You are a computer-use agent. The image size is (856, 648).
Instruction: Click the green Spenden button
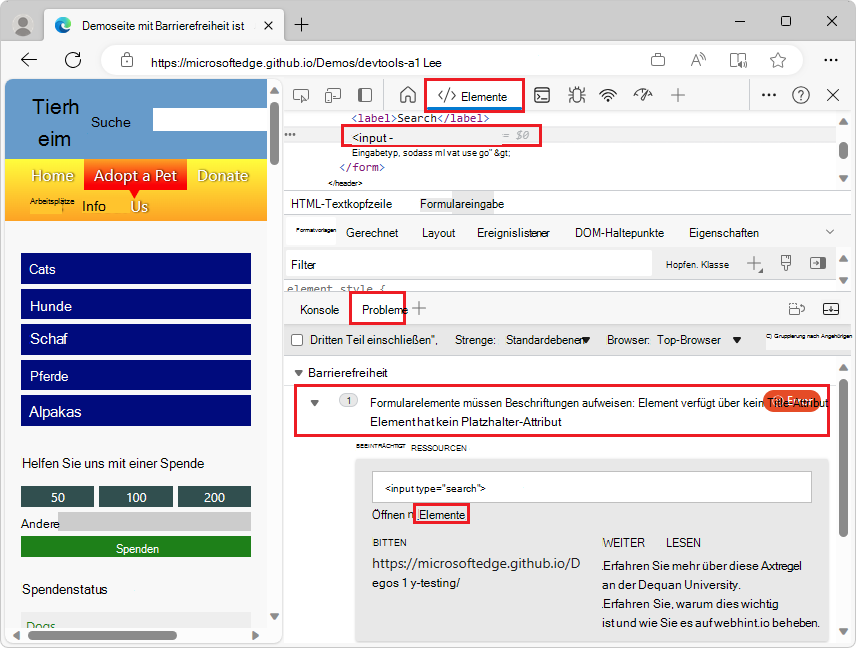(136, 548)
